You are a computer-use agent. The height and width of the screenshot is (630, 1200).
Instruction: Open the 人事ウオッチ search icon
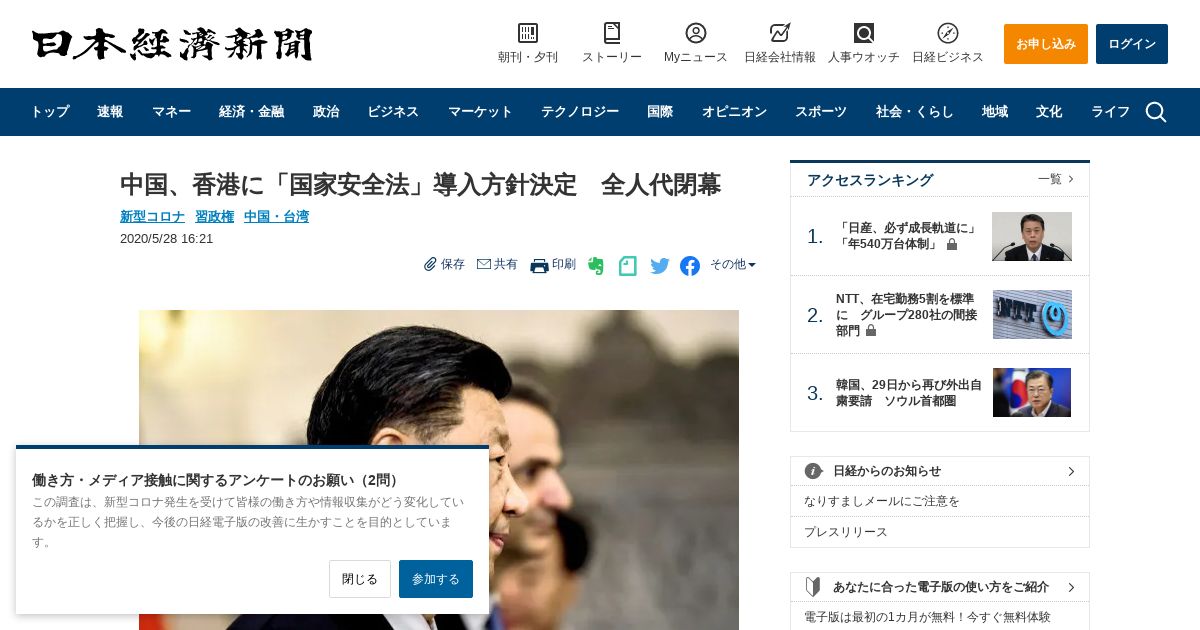(x=864, y=33)
